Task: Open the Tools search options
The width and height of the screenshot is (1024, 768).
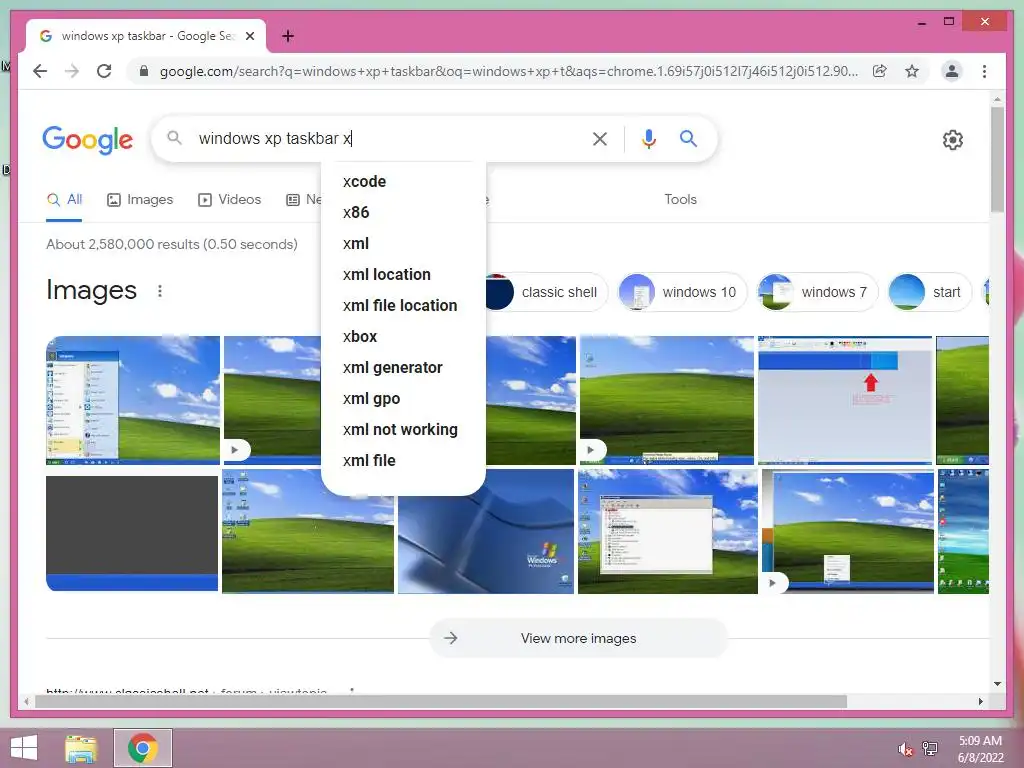Action: 680,200
